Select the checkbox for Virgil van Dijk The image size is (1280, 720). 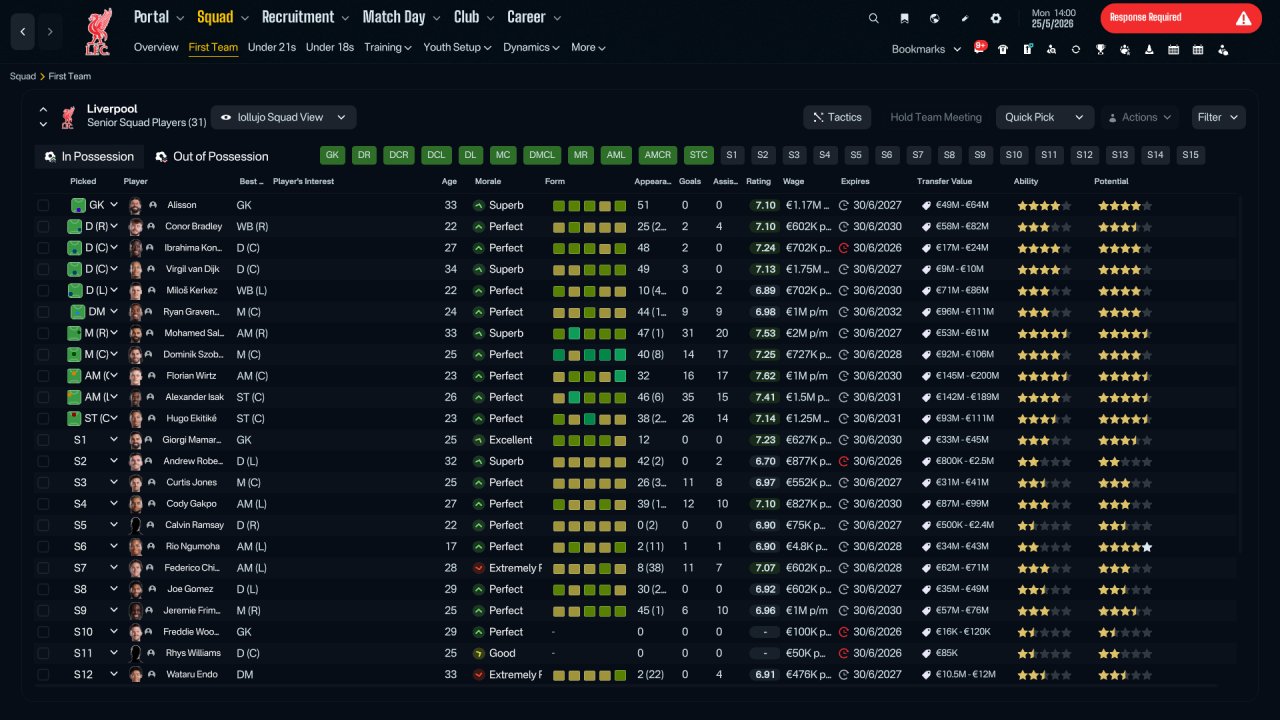click(43, 269)
